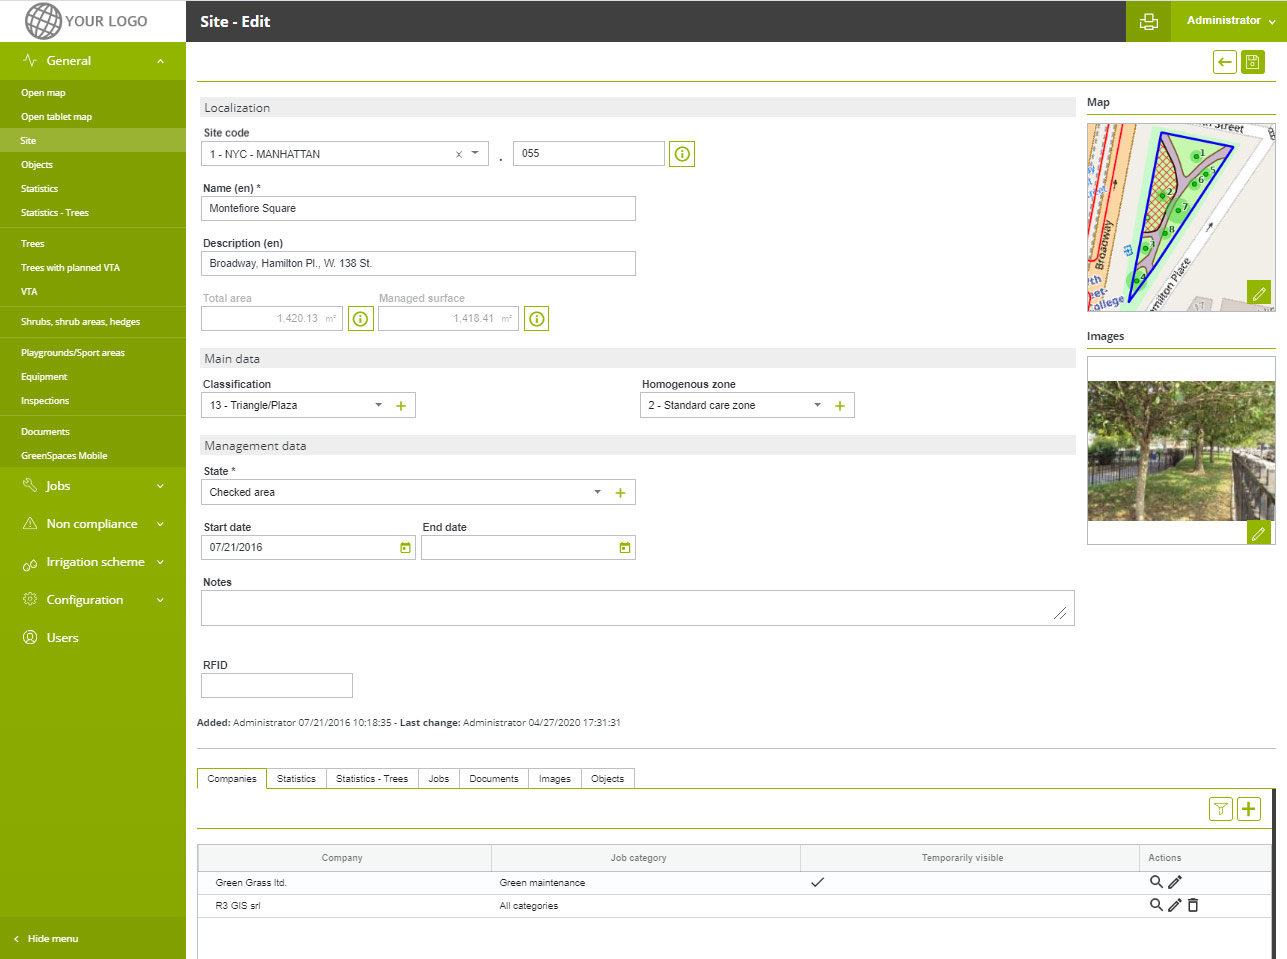Delete the R3 GIS srl company row
This screenshot has height=959, width=1287.
point(1193,905)
